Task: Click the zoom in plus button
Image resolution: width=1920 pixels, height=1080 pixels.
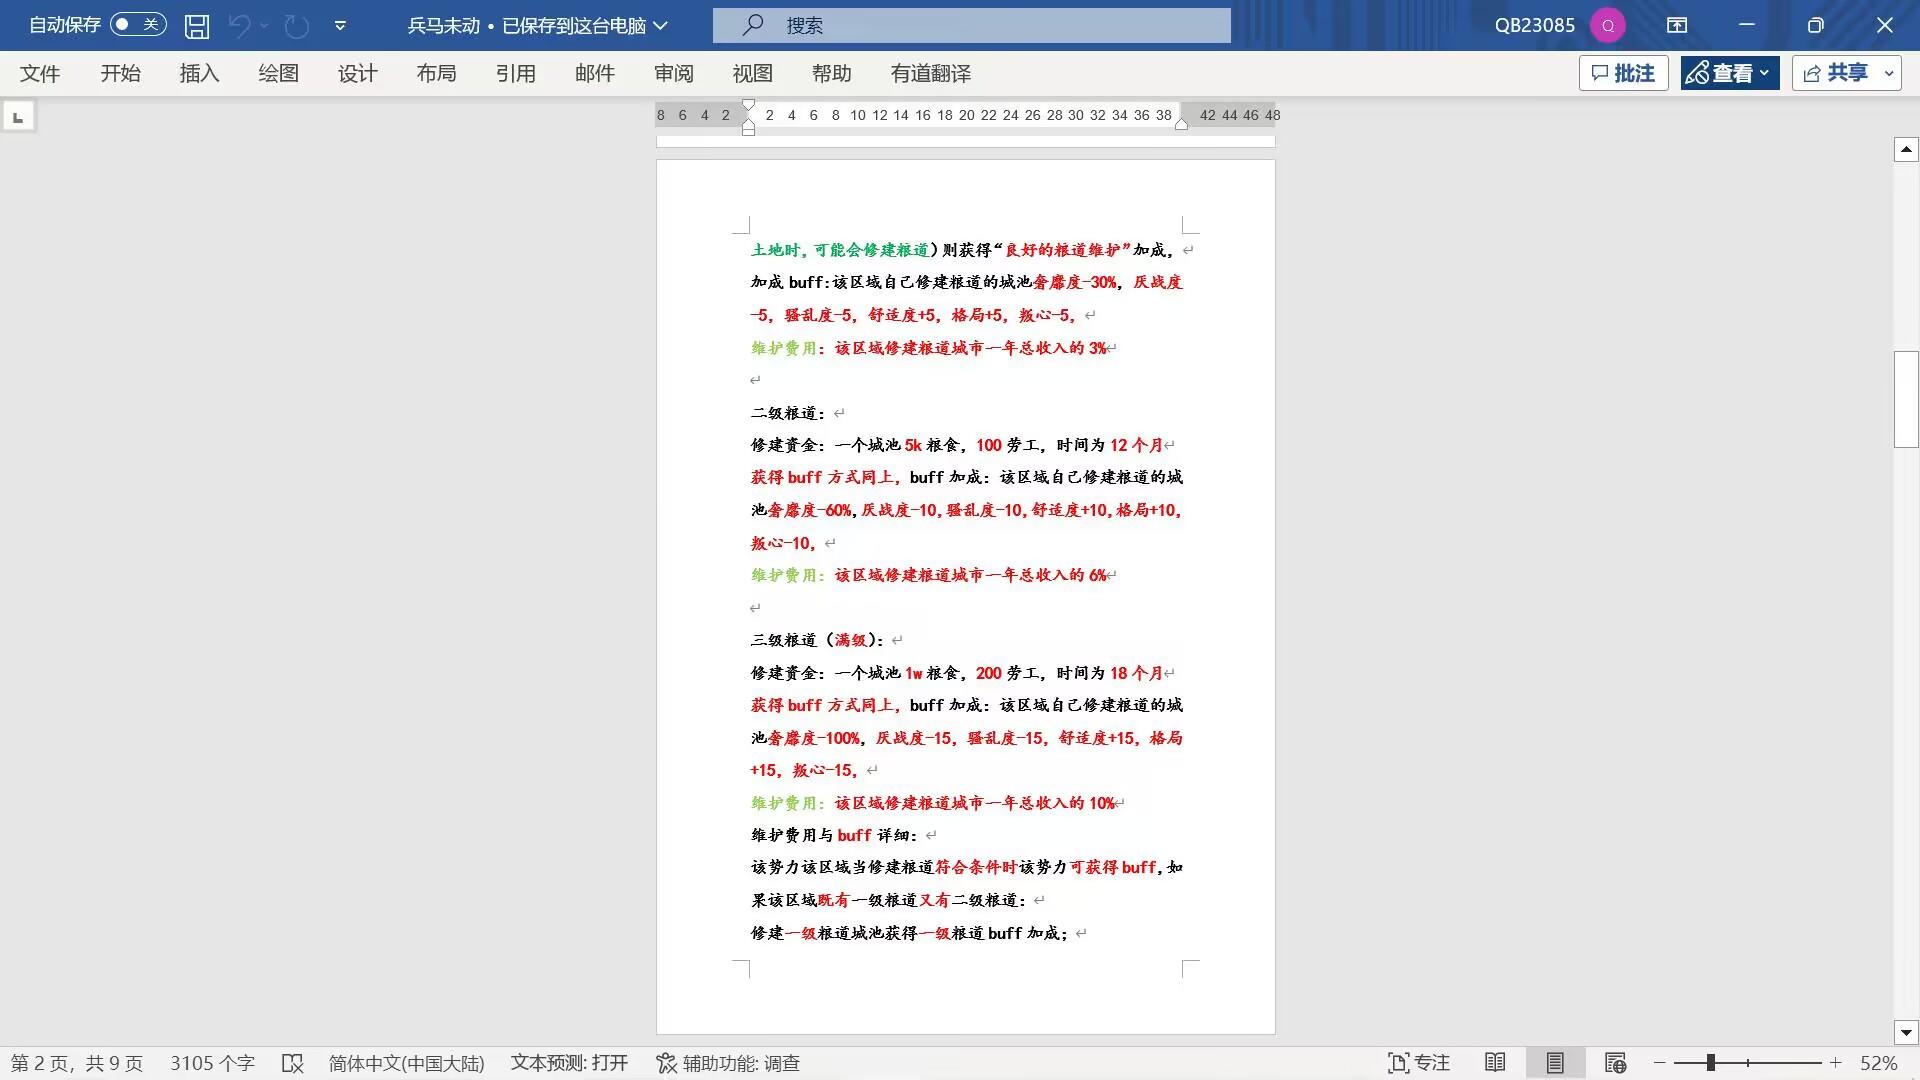Action: tap(1836, 1063)
